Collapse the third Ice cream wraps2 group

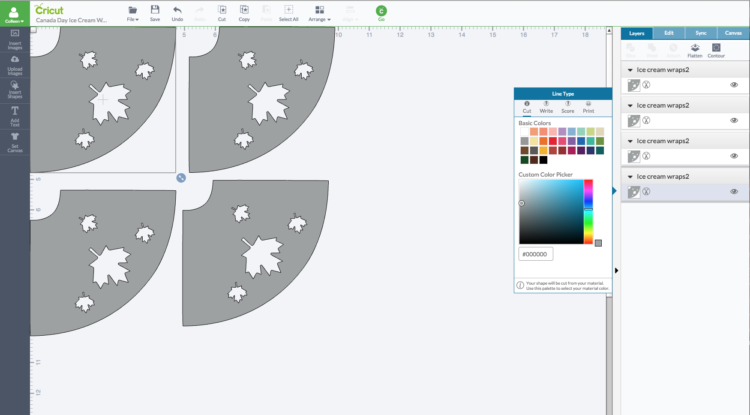point(630,141)
